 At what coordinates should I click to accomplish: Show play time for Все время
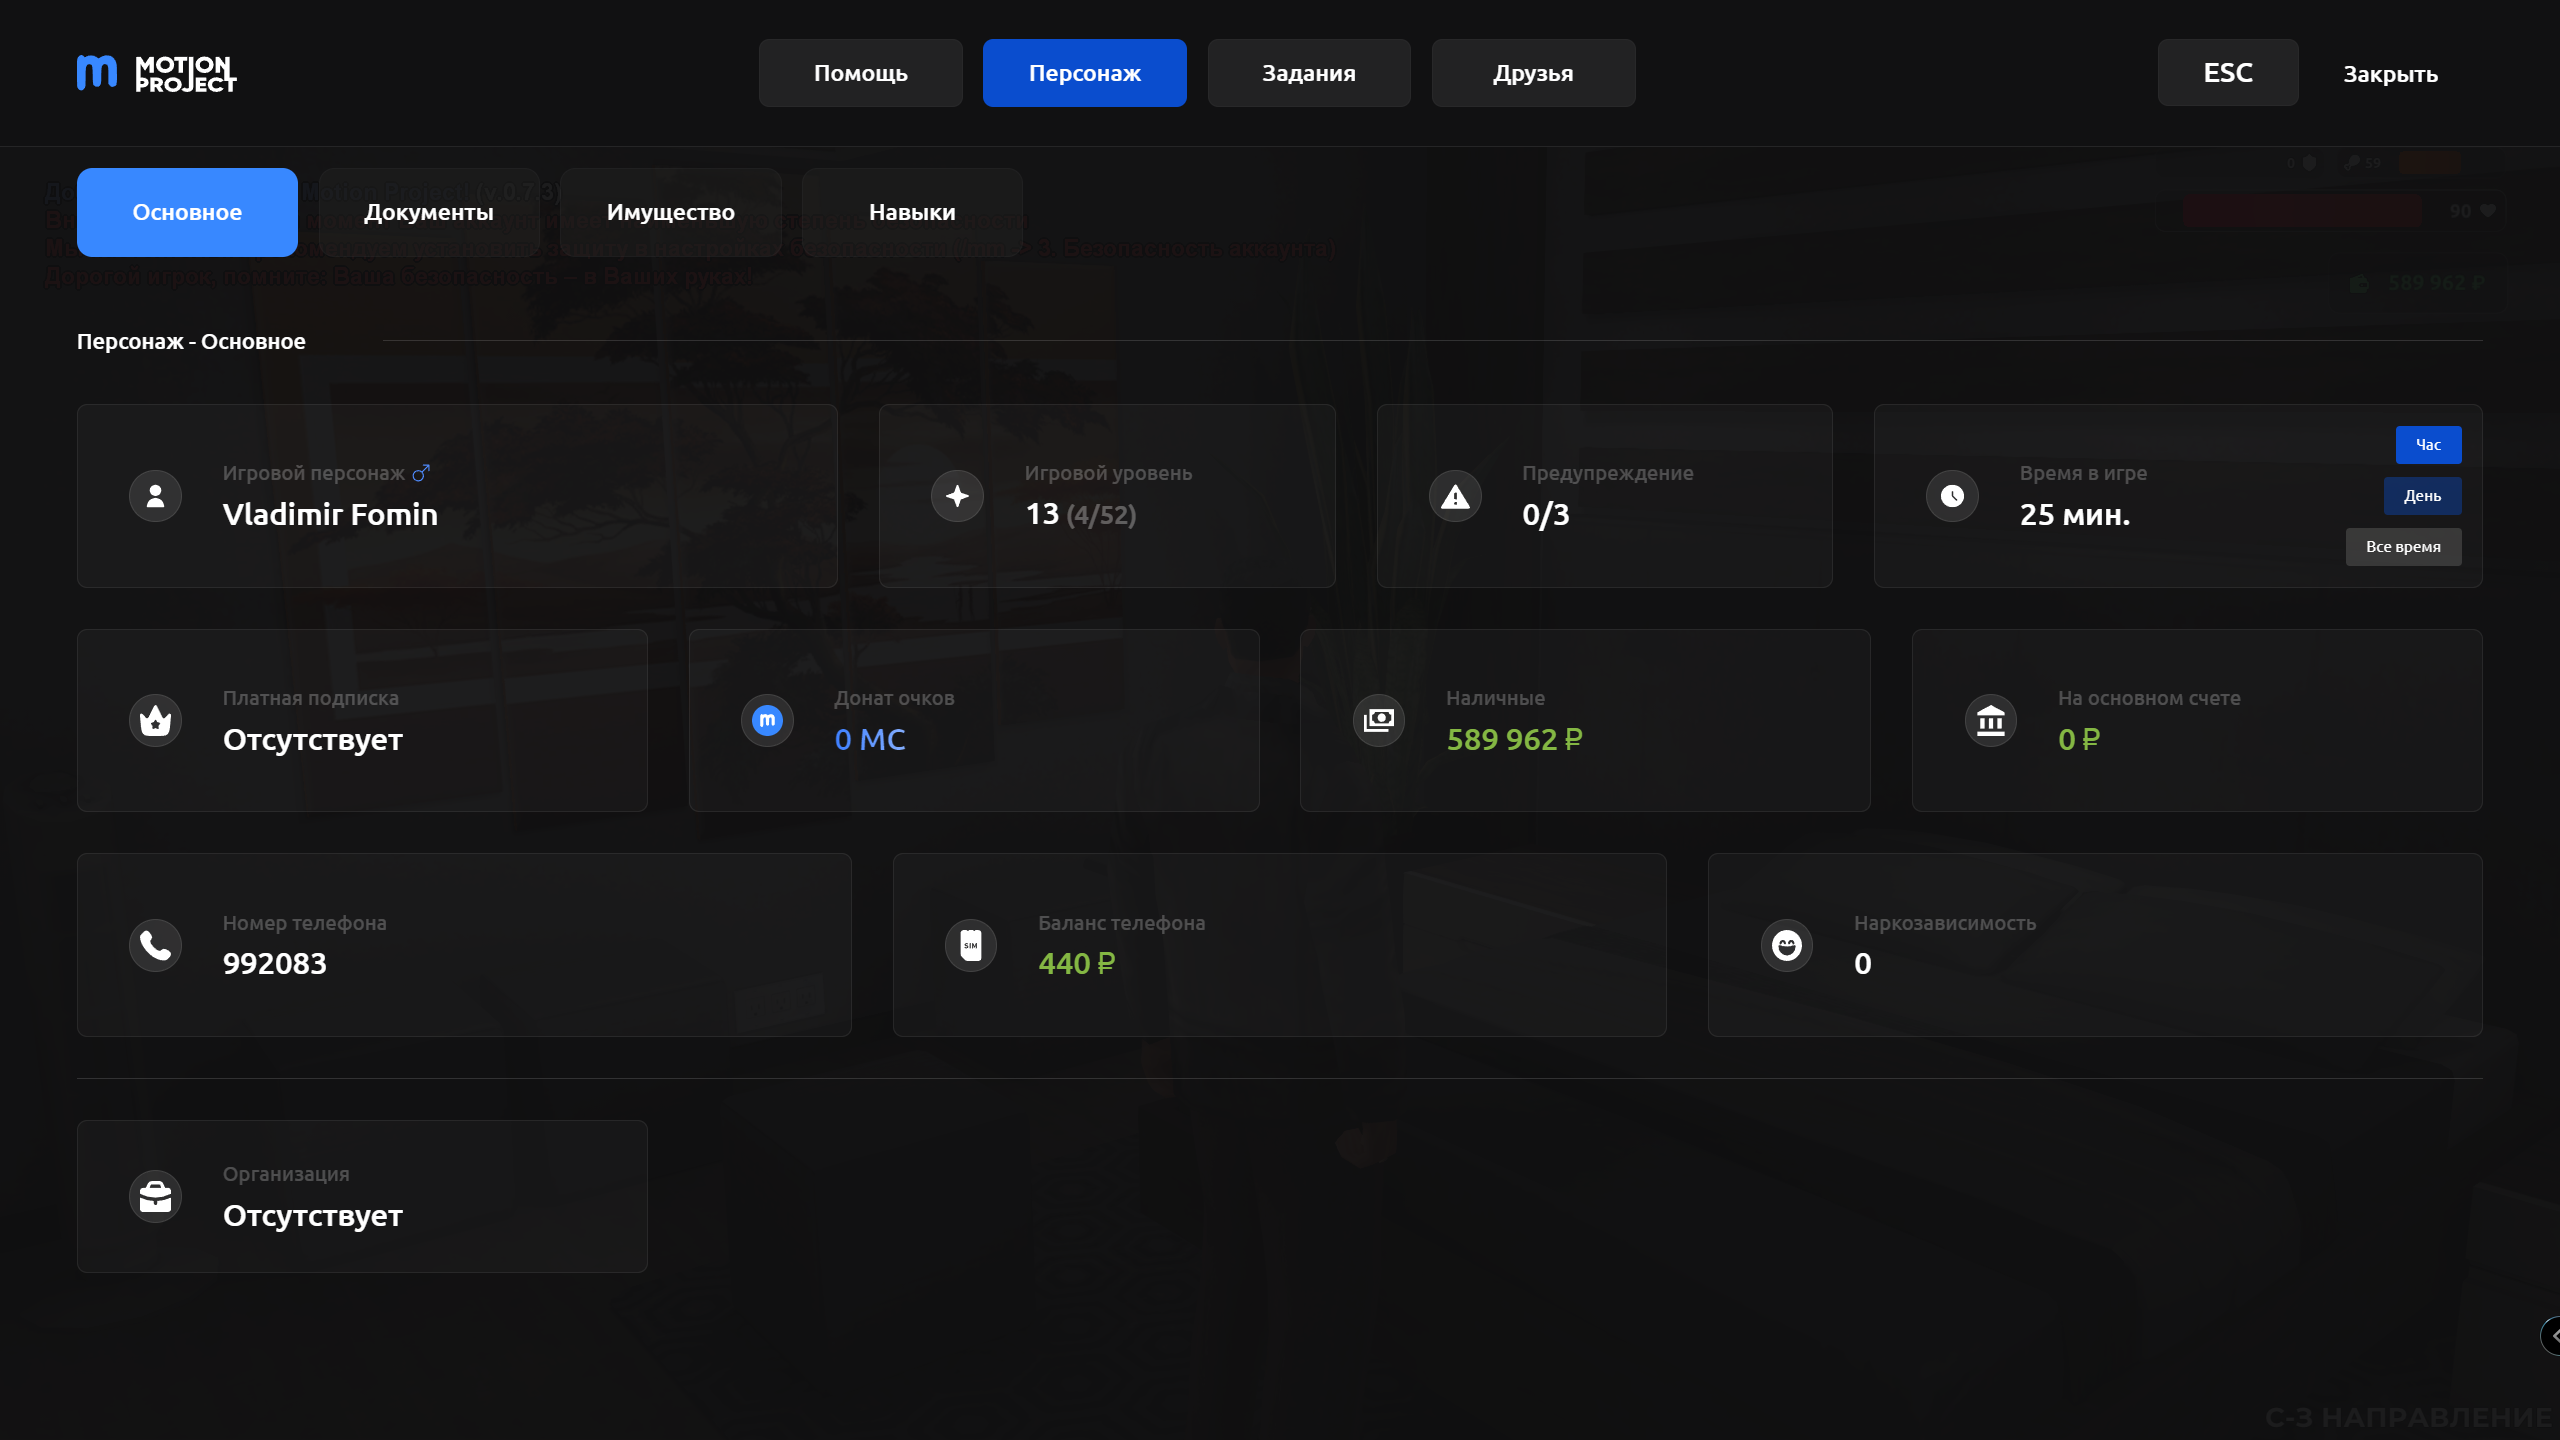click(2403, 547)
